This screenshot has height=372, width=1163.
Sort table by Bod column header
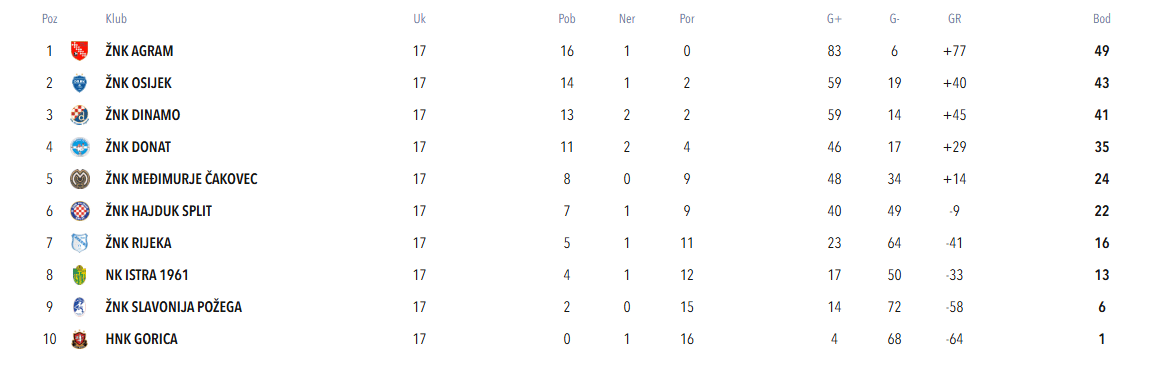coord(1101,19)
